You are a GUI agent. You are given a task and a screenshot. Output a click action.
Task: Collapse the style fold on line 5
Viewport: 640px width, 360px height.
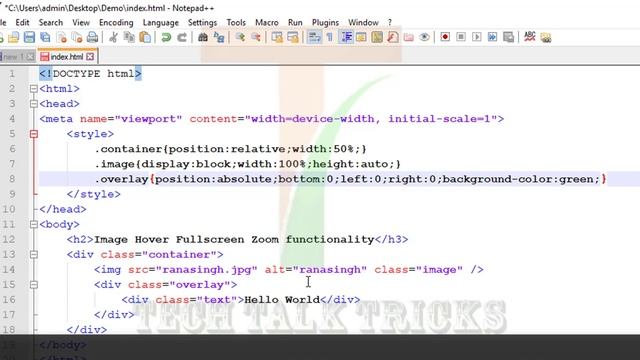[34, 134]
